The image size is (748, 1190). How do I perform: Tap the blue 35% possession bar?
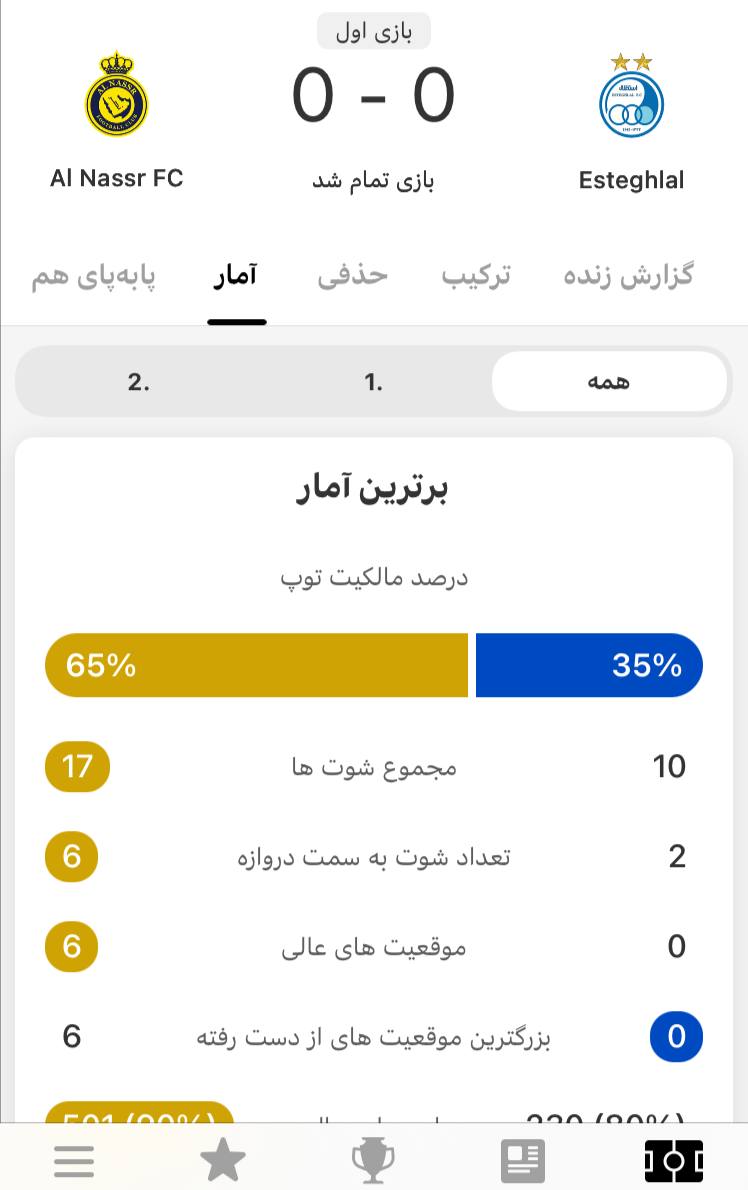[x=589, y=665]
